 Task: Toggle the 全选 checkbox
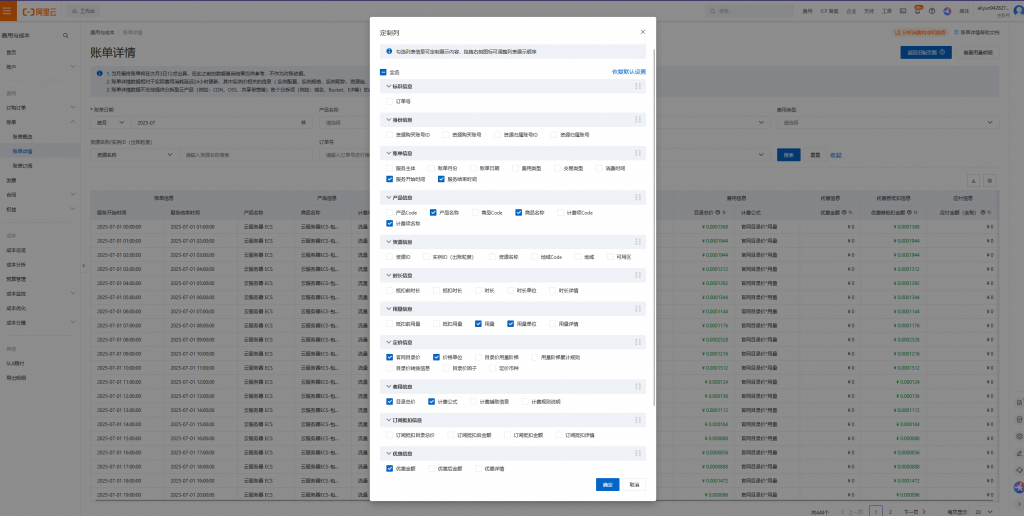point(383,72)
